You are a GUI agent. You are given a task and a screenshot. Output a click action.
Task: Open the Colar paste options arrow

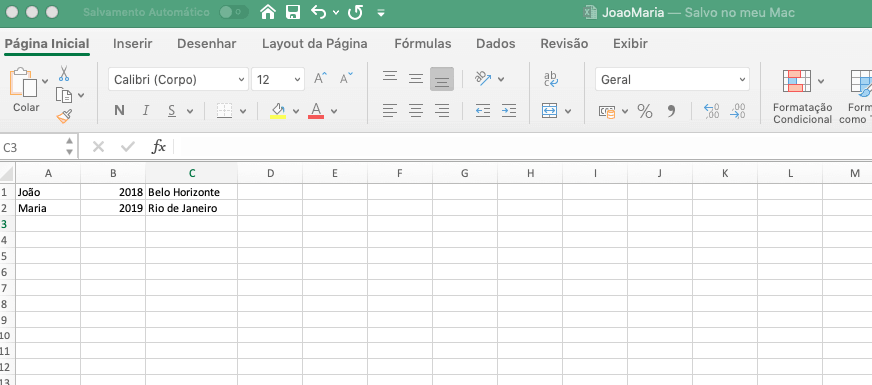(x=45, y=81)
